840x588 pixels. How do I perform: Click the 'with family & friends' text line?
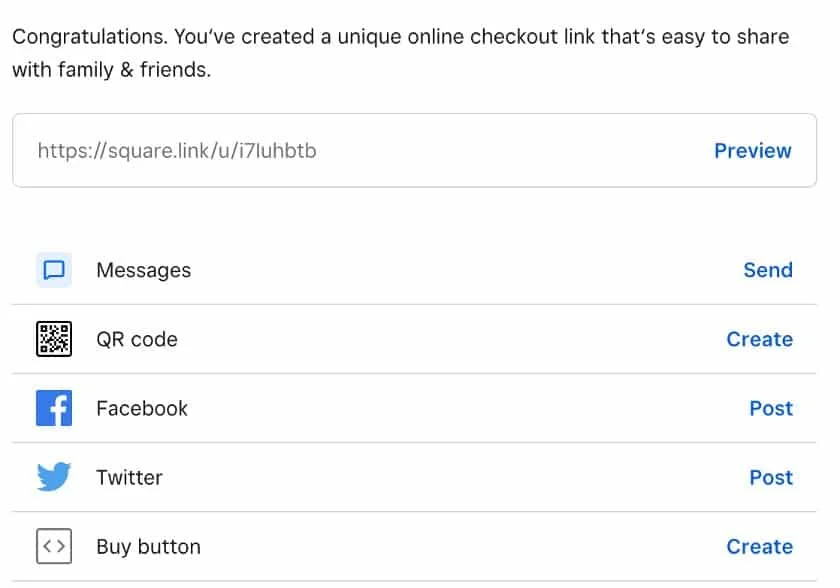111,70
